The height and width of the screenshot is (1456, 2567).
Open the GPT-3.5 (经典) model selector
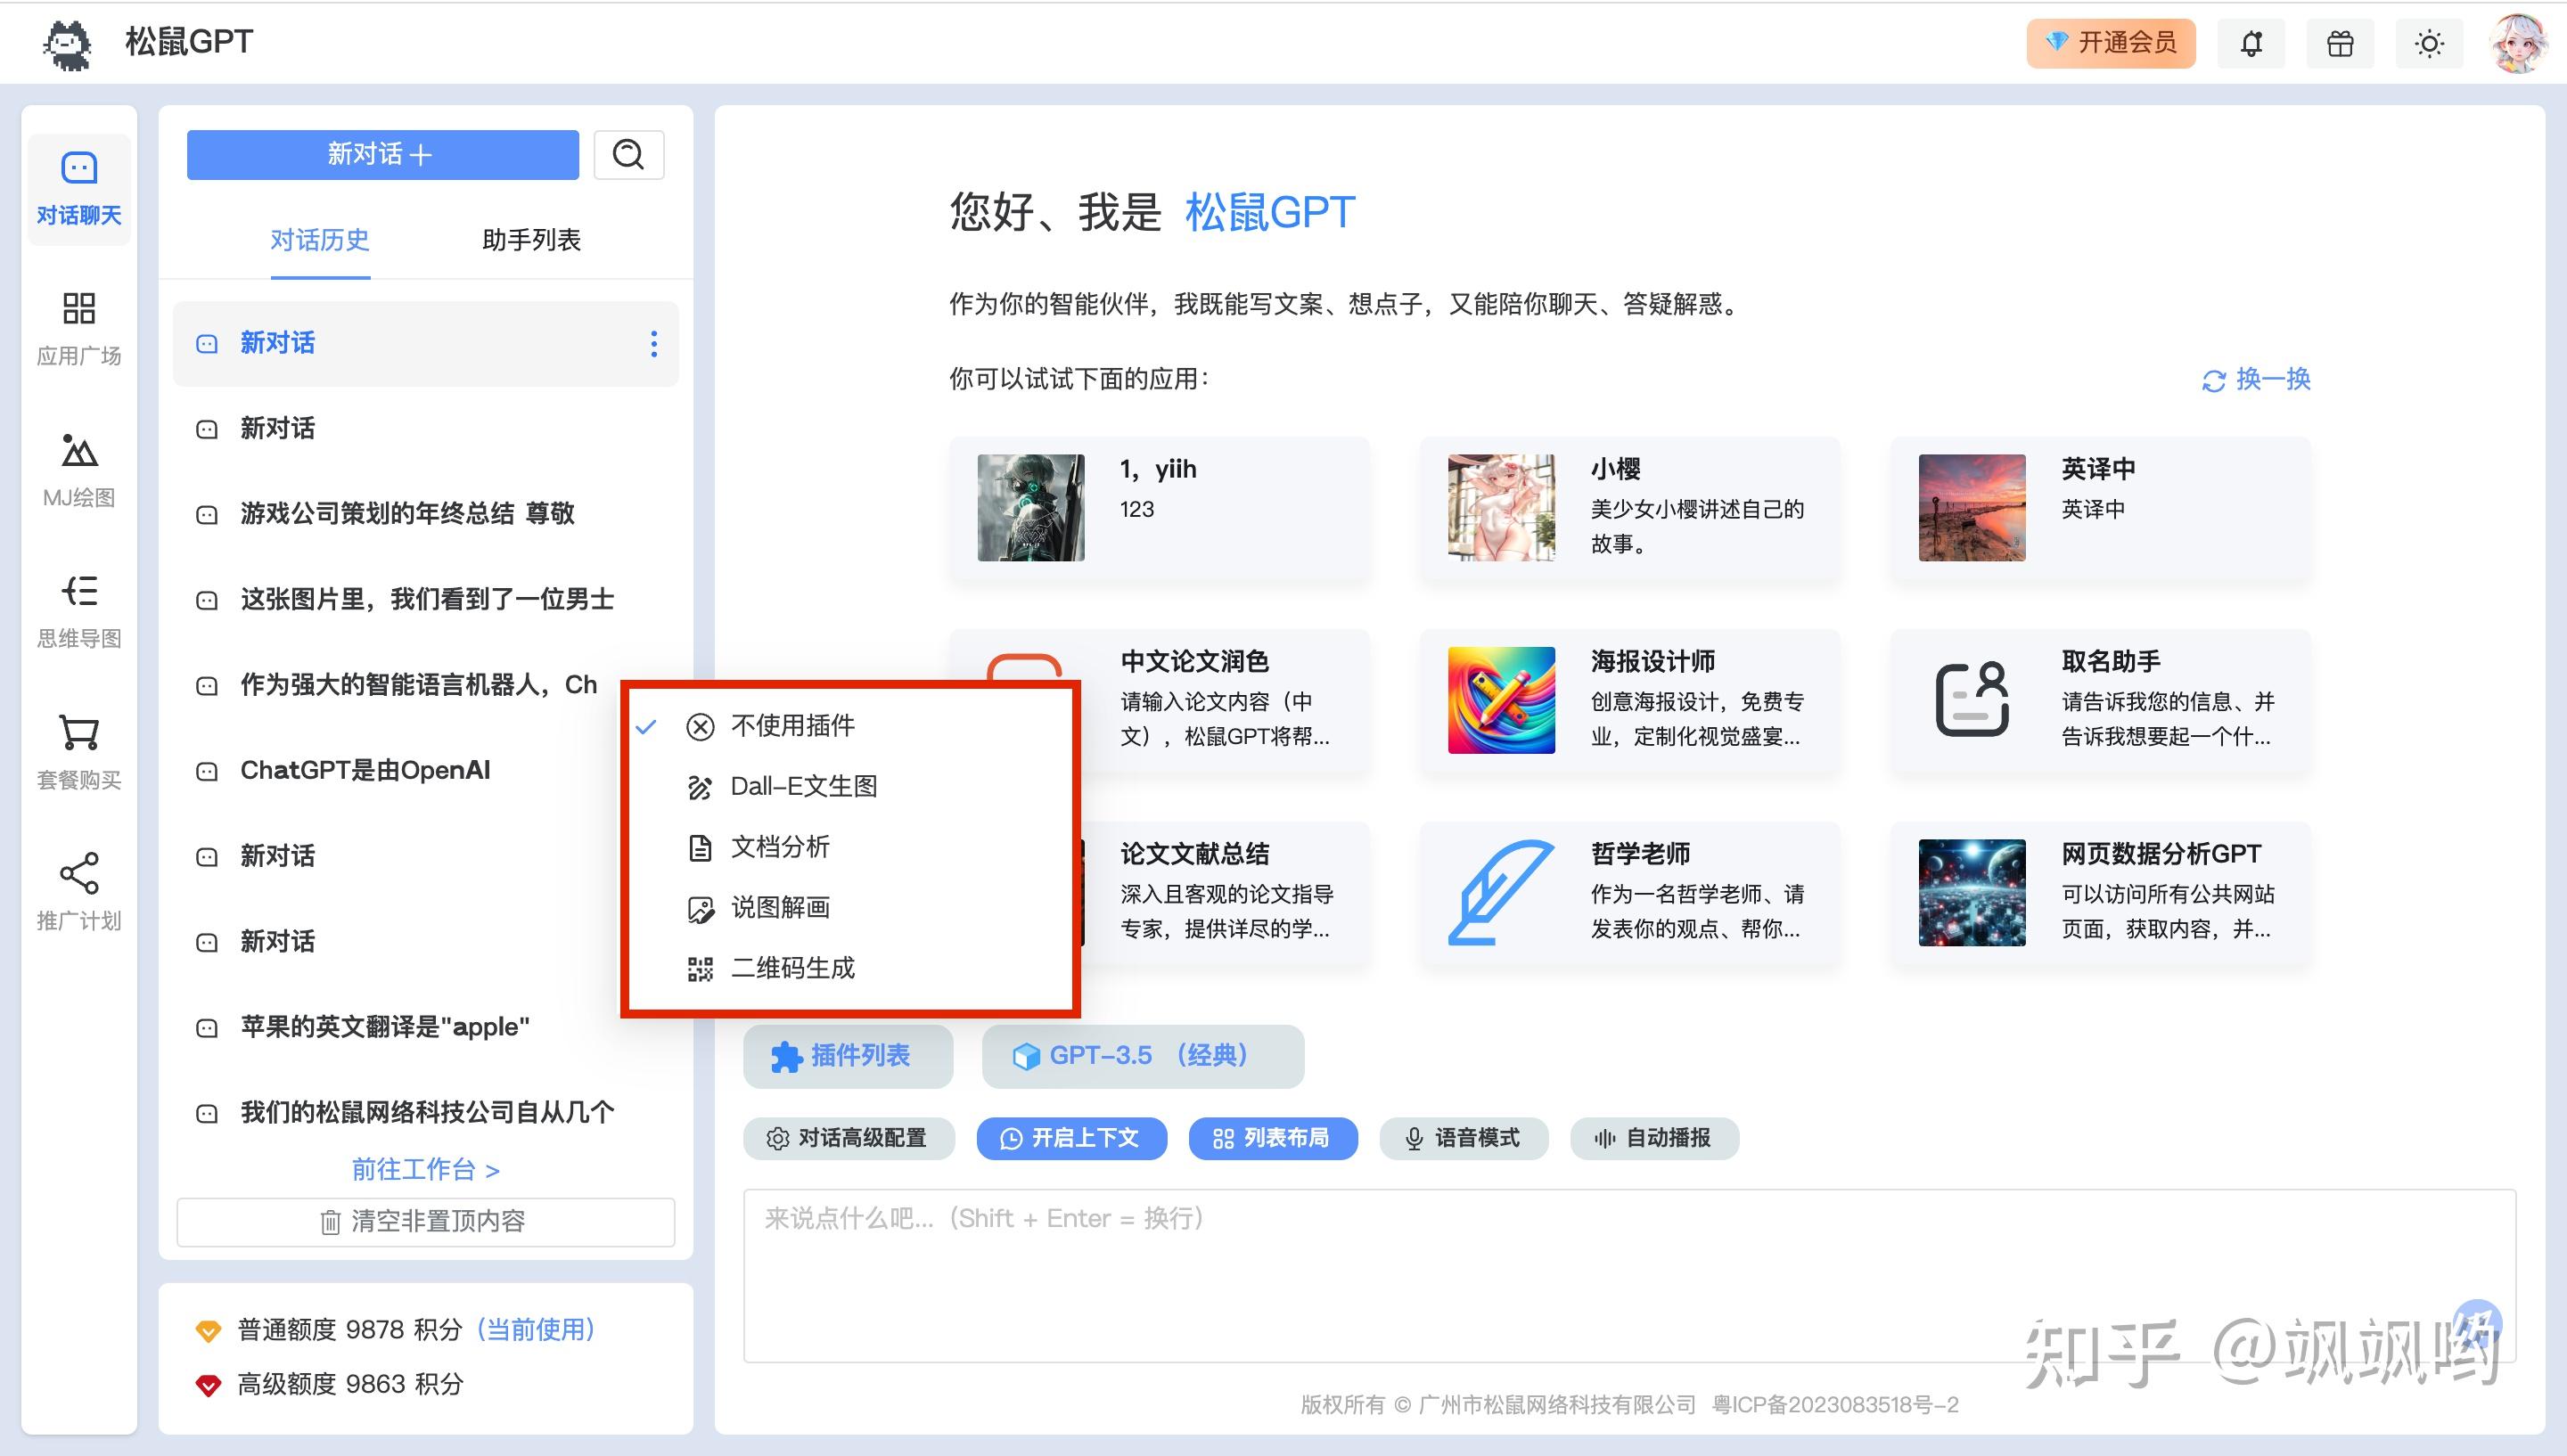pyautogui.click(x=1142, y=1056)
